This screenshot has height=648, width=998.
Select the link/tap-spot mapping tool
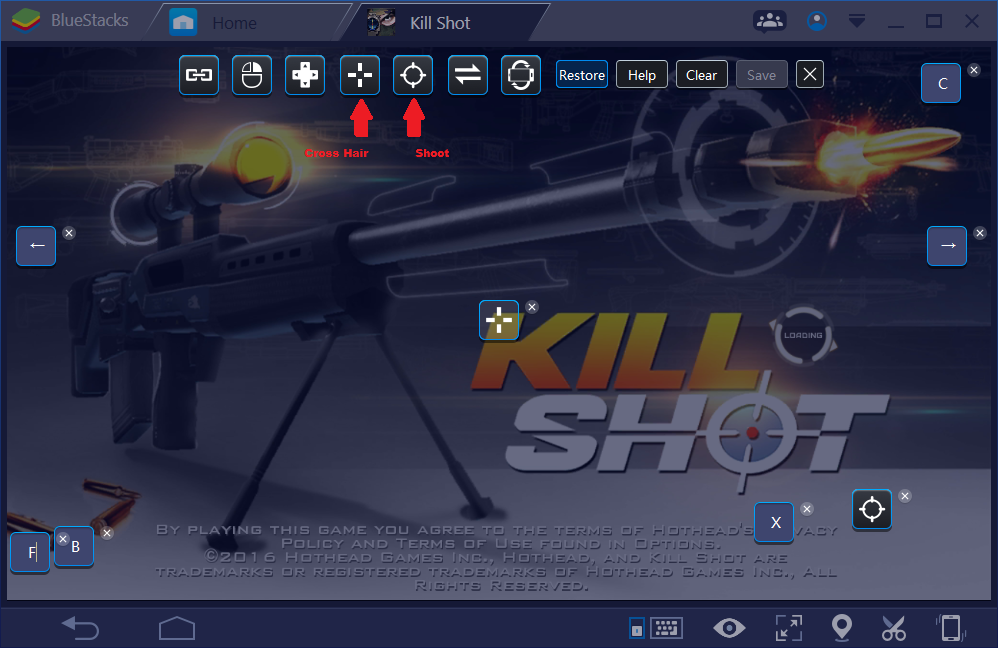[x=199, y=75]
